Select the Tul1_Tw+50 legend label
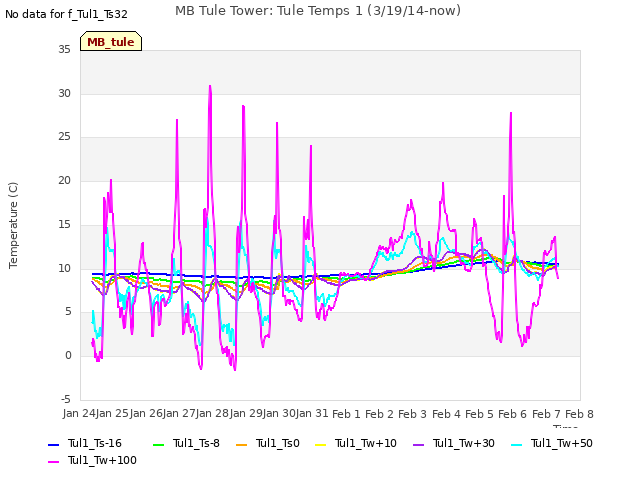 562,443
